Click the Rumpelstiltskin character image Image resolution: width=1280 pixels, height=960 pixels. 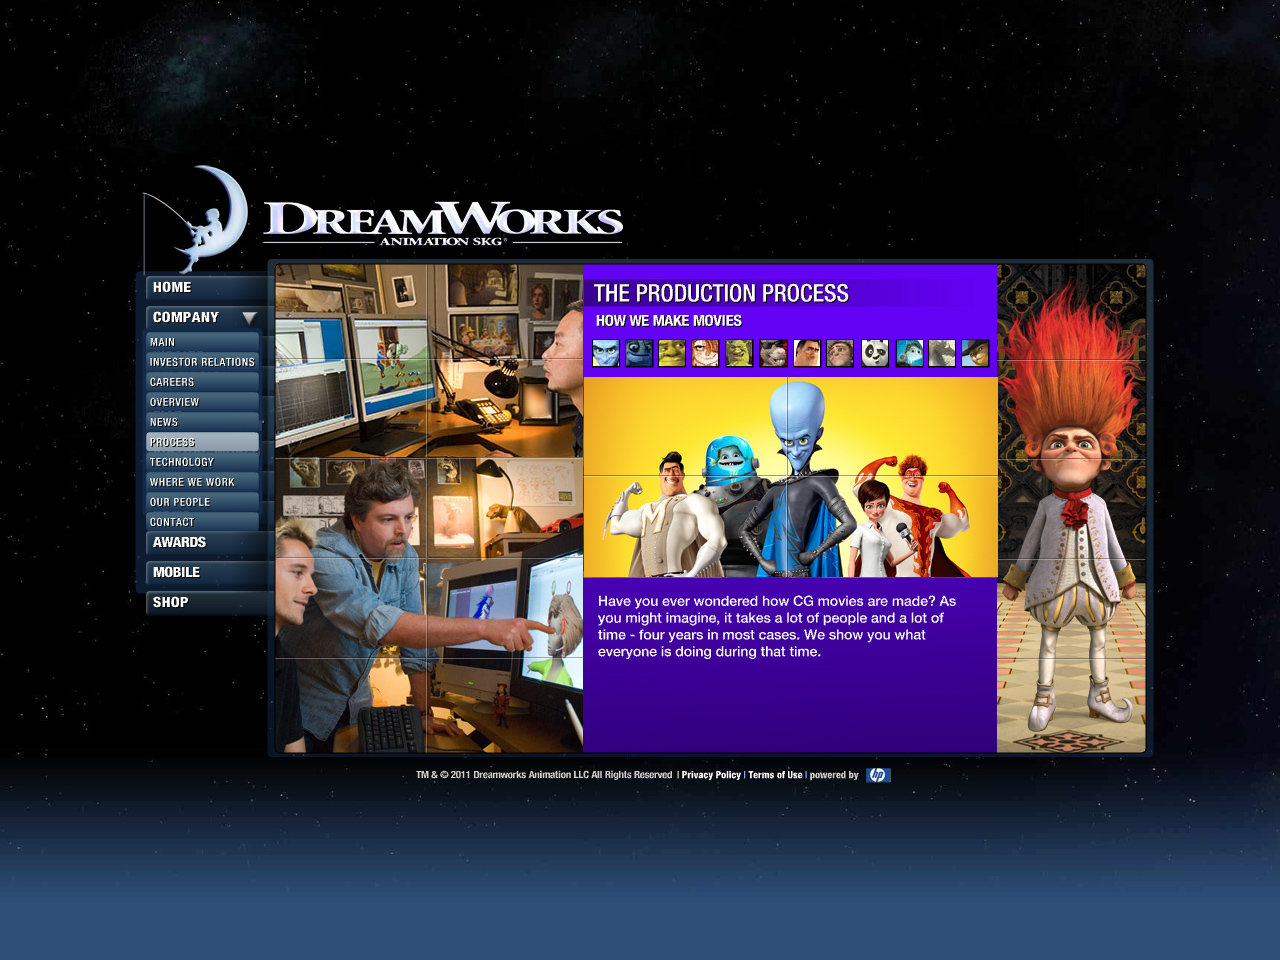(x=1071, y=508)
